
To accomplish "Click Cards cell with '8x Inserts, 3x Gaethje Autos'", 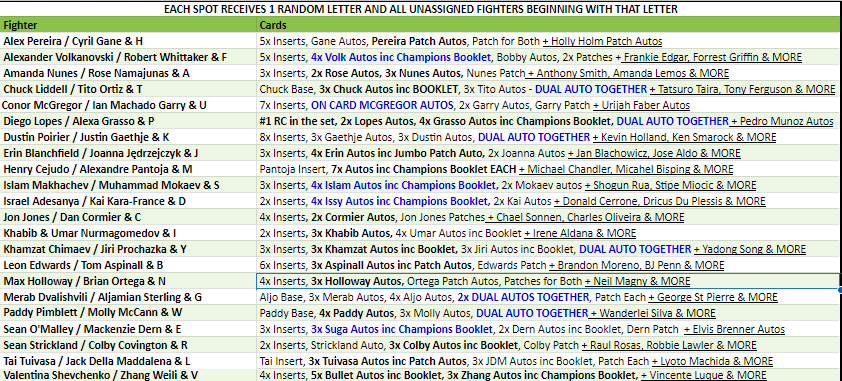I will (x=549, y=137).
